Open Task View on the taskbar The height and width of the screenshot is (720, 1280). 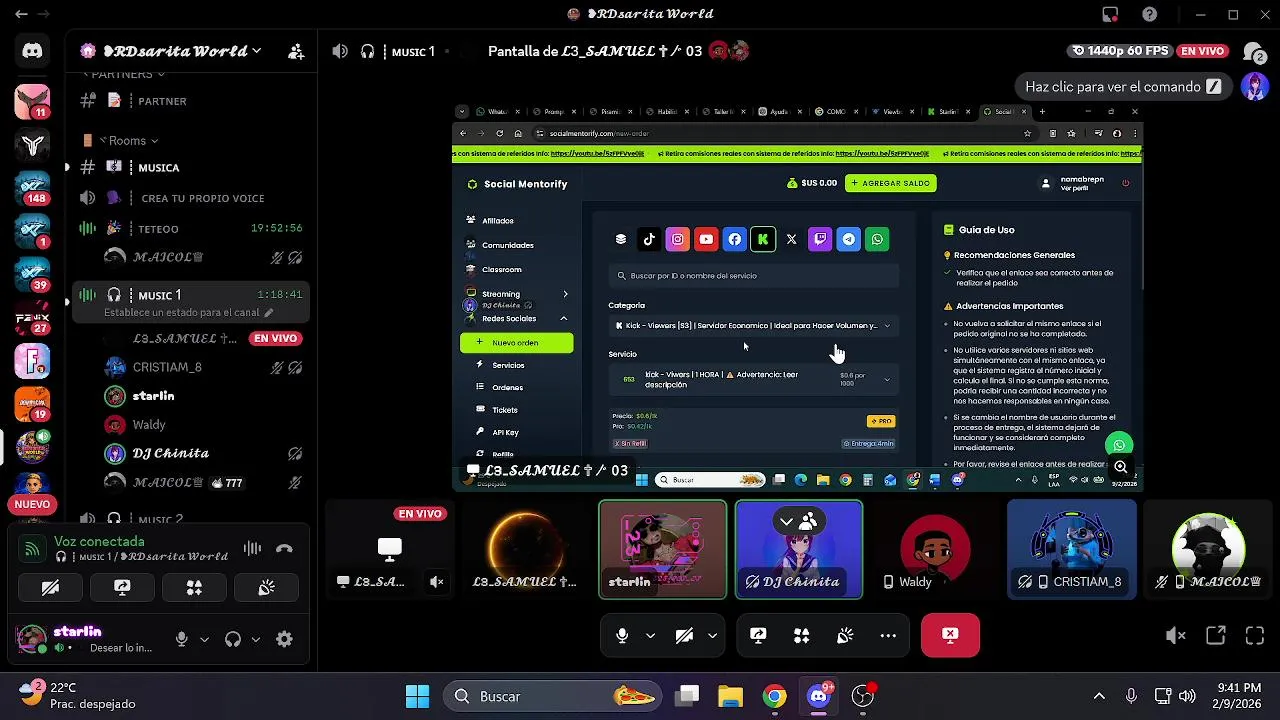(x=687, y=696)
